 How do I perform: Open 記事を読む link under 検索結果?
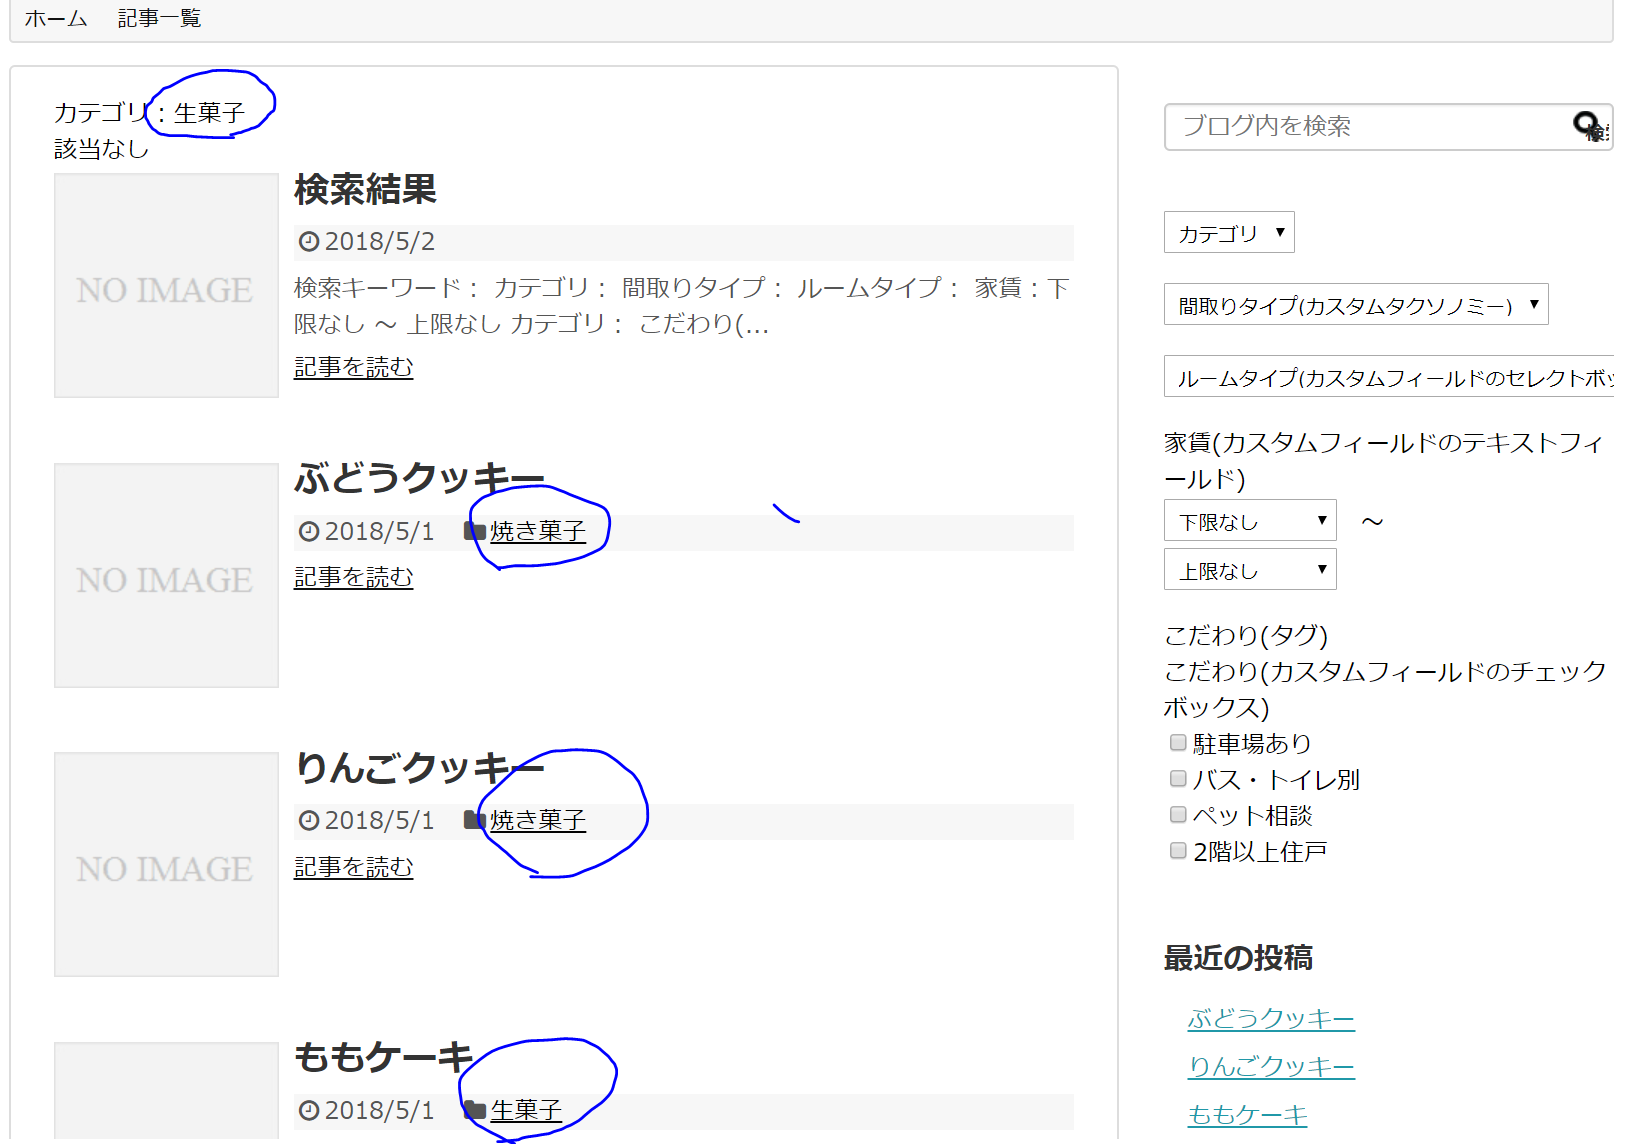(353, 367)
